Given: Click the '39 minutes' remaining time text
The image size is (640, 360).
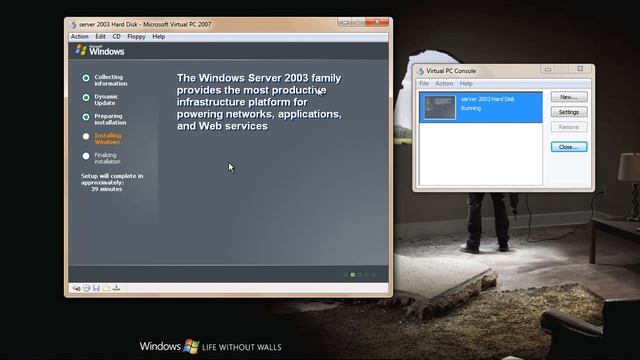Looking at the screenshot, I should pyautogui.click(x=107, y=189).
